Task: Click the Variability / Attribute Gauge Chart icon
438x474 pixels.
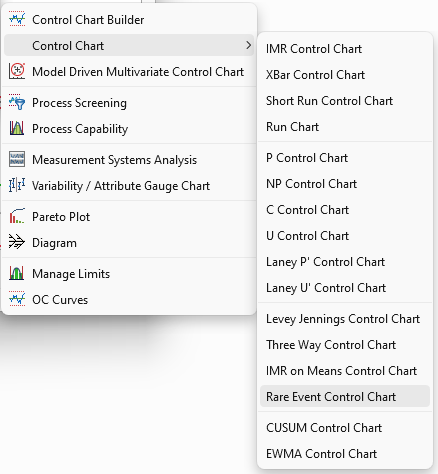Action: [17, 185]
